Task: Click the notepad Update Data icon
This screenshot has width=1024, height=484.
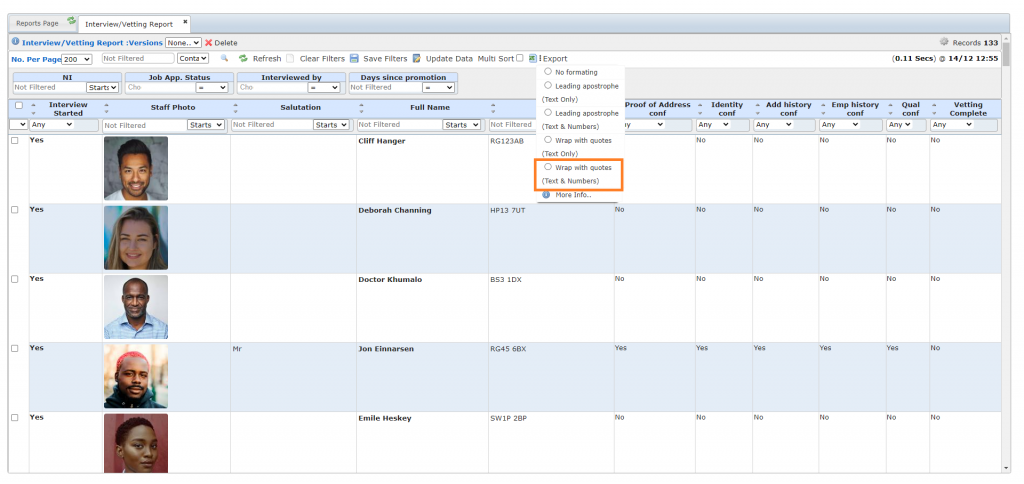Action: pyautogui.click(x=417, y=58)
